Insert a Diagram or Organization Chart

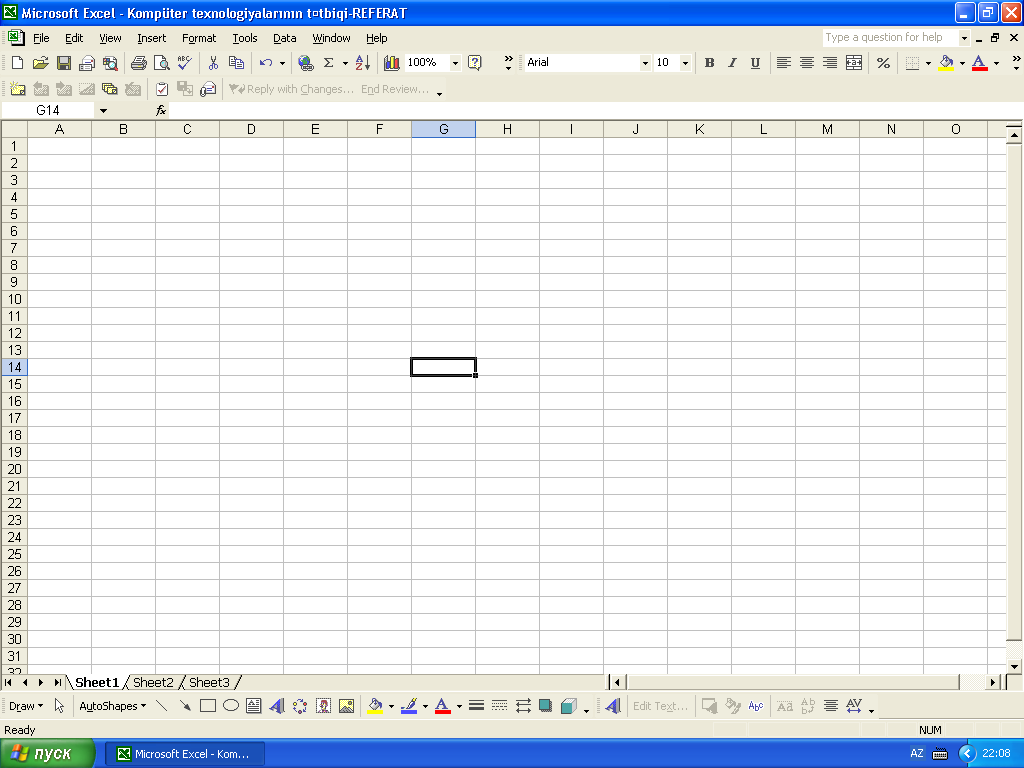pos(300,706)
